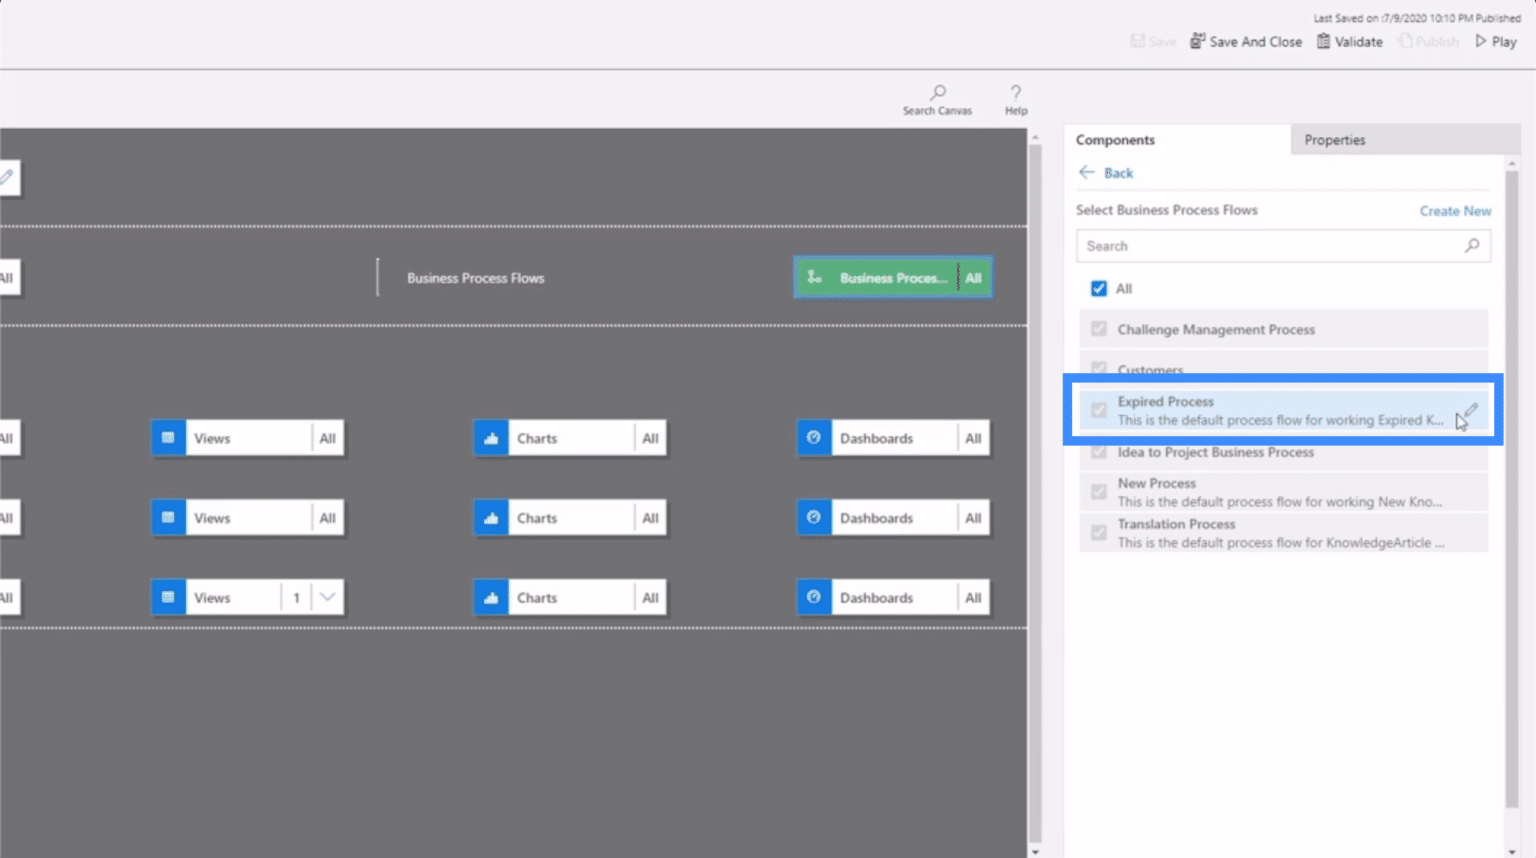The height and width of the screenshot is (858, 1536).
Task: Select the Translation Process row text
Action: (x=1176, y=524)
